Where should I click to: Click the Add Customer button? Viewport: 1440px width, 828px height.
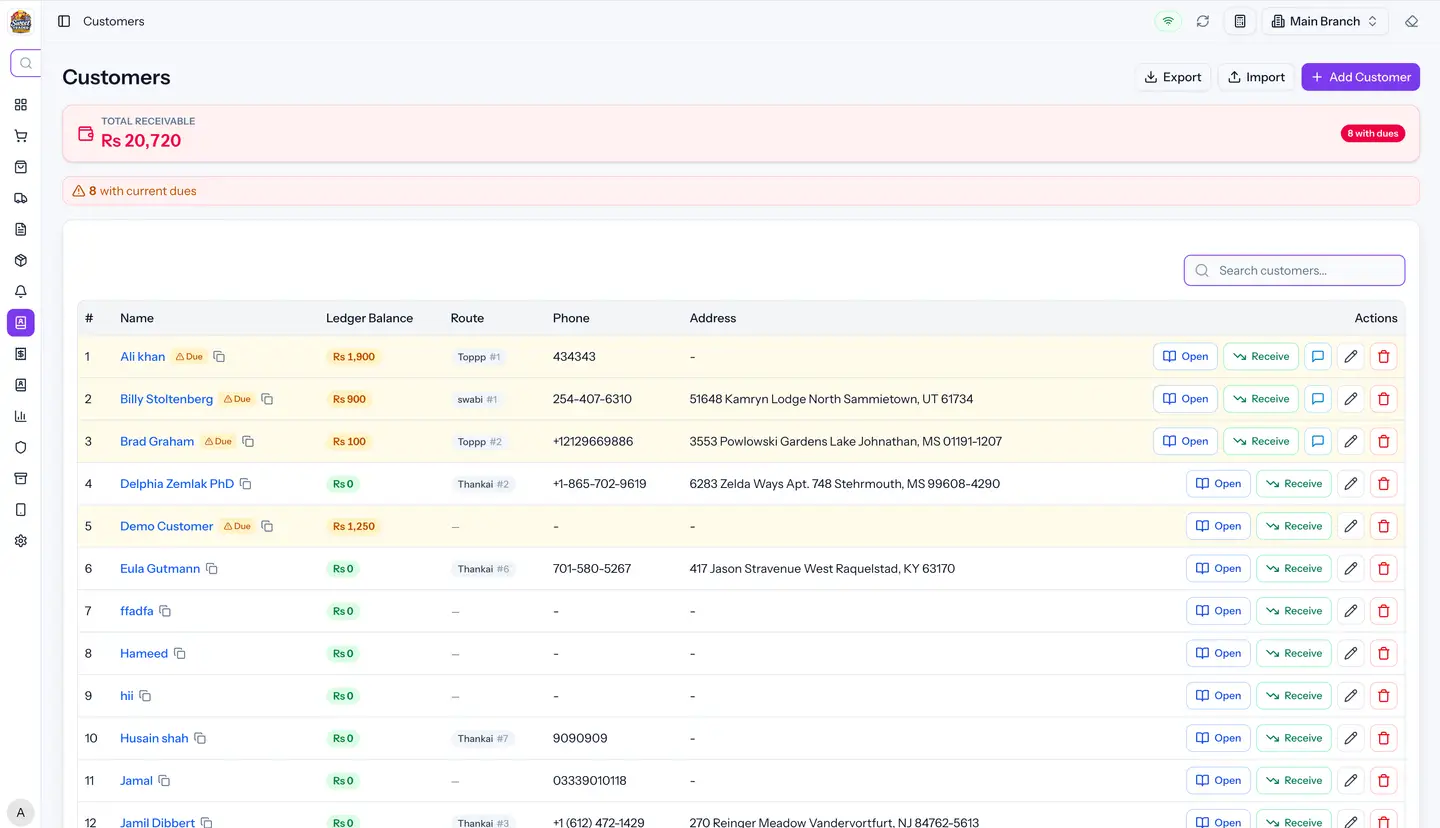pyautogui.click(x=1361, y=77)
